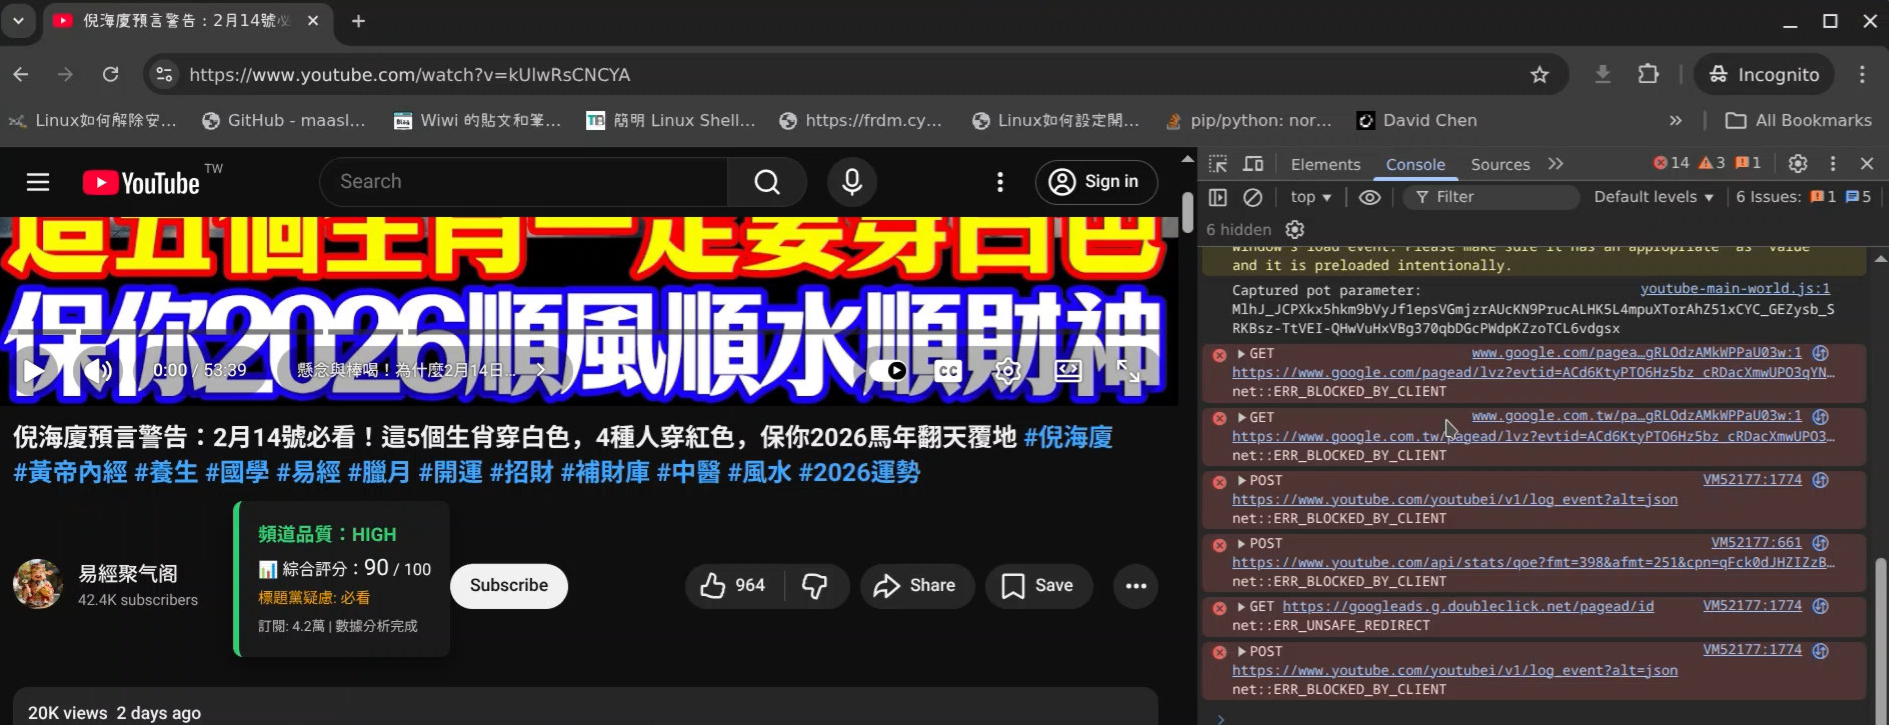Like the video (964 likes)
The image size is (1889, 725).
click(x=734, y=586)
